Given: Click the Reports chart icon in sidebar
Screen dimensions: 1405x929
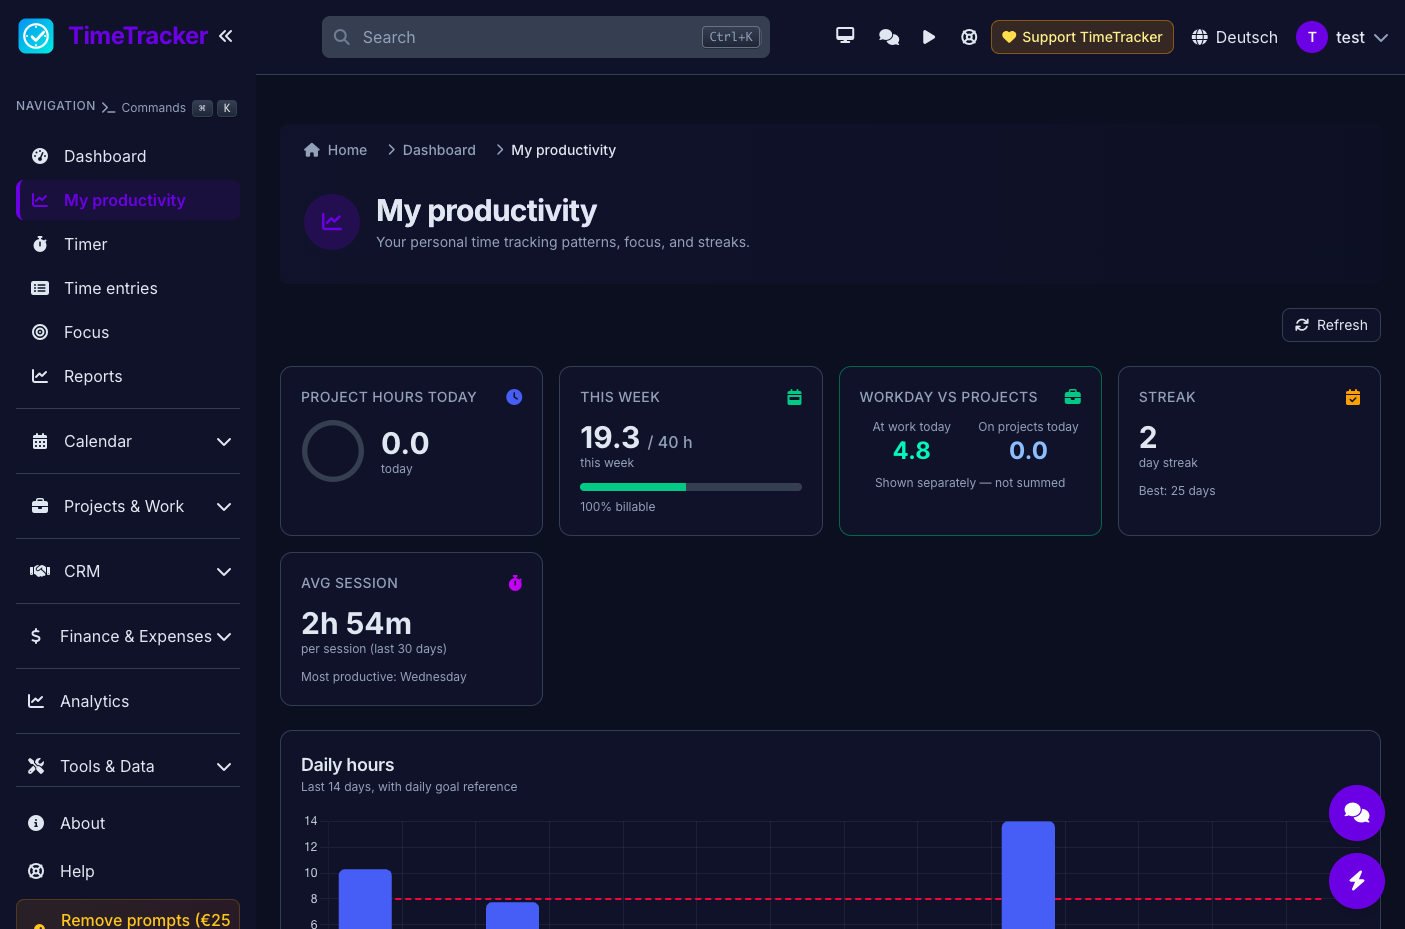Looking at the screenshot, I should coord(40,376).
